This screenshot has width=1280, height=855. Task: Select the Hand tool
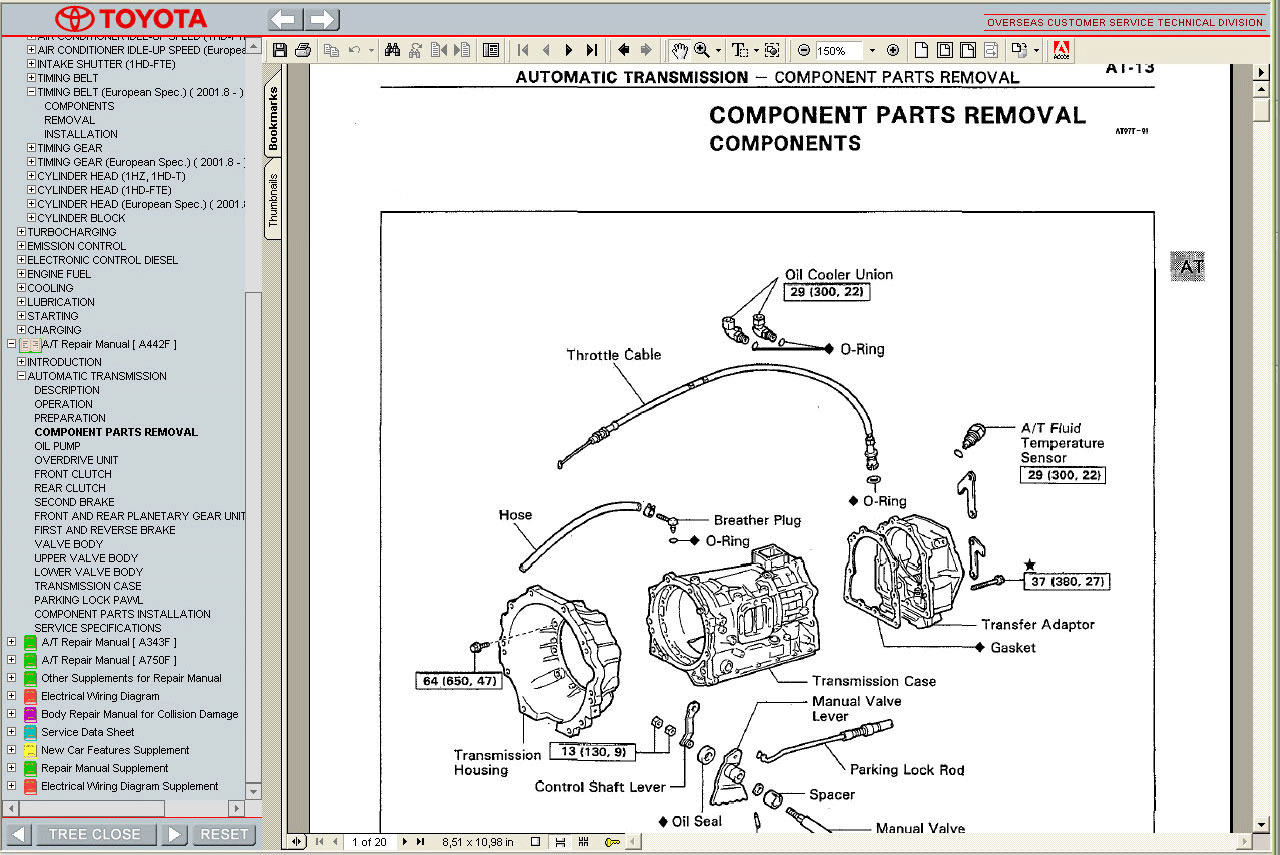(x=680, y=50)
